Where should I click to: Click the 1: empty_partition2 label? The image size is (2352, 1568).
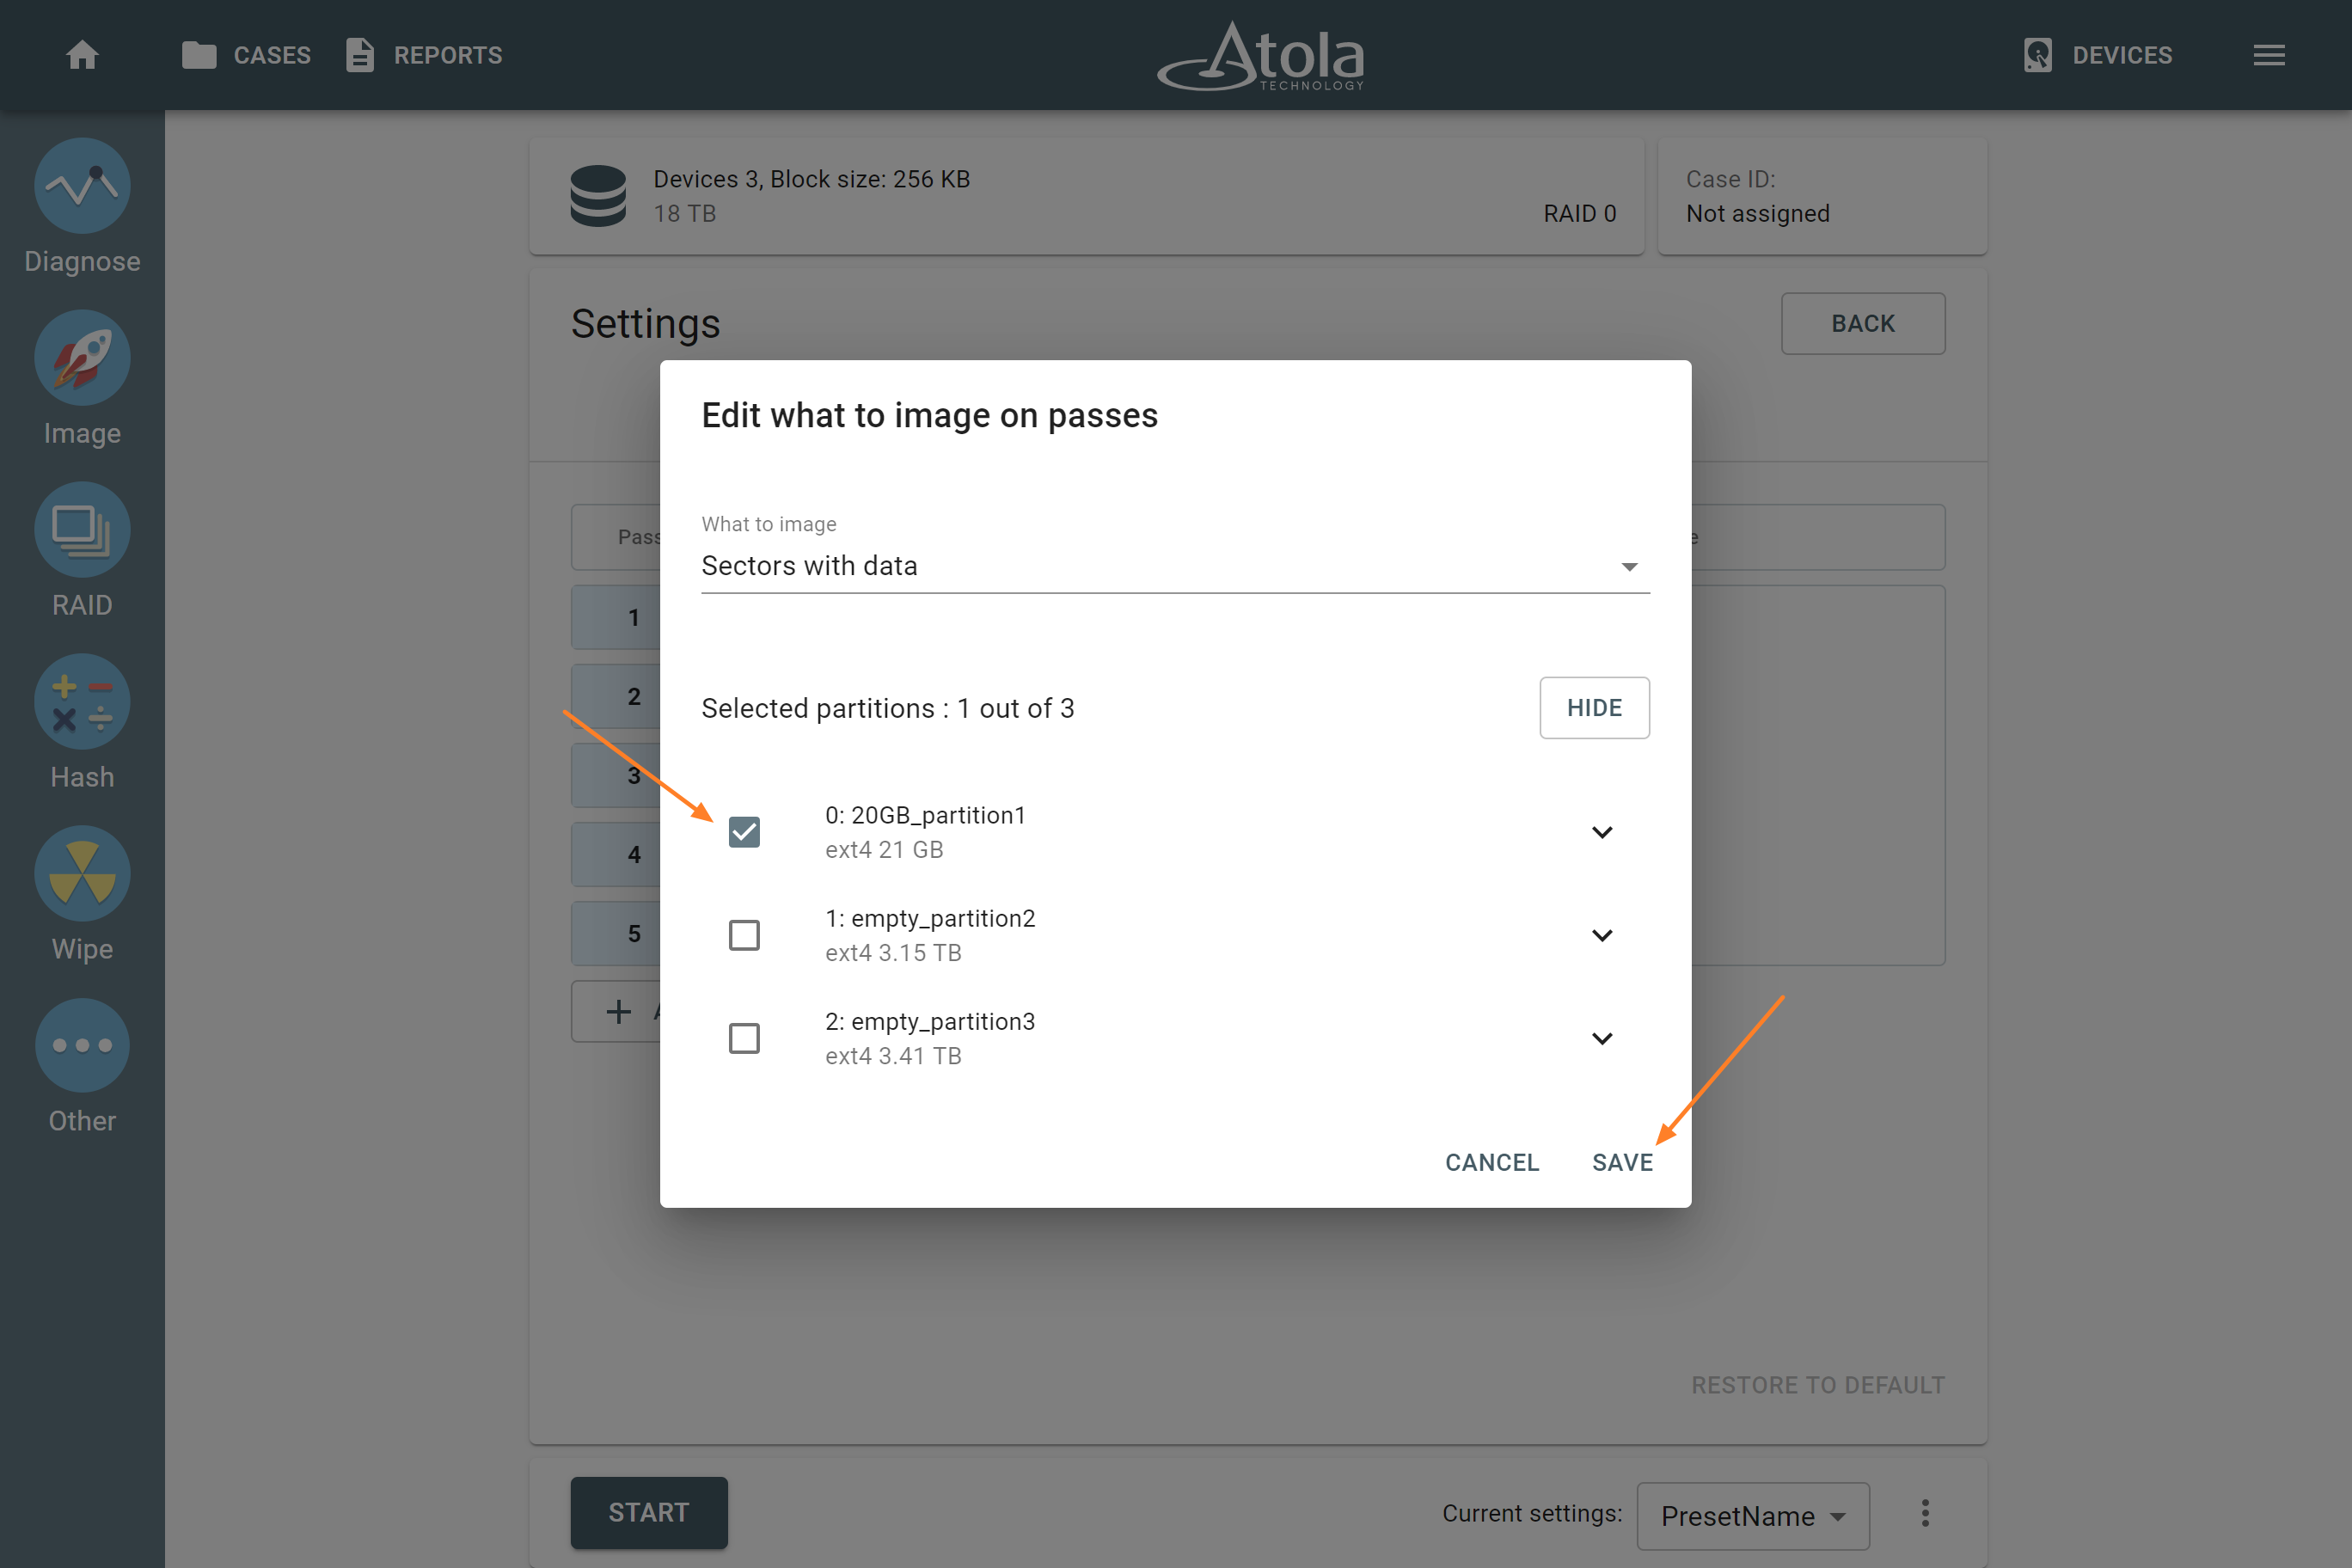[930, 918]
